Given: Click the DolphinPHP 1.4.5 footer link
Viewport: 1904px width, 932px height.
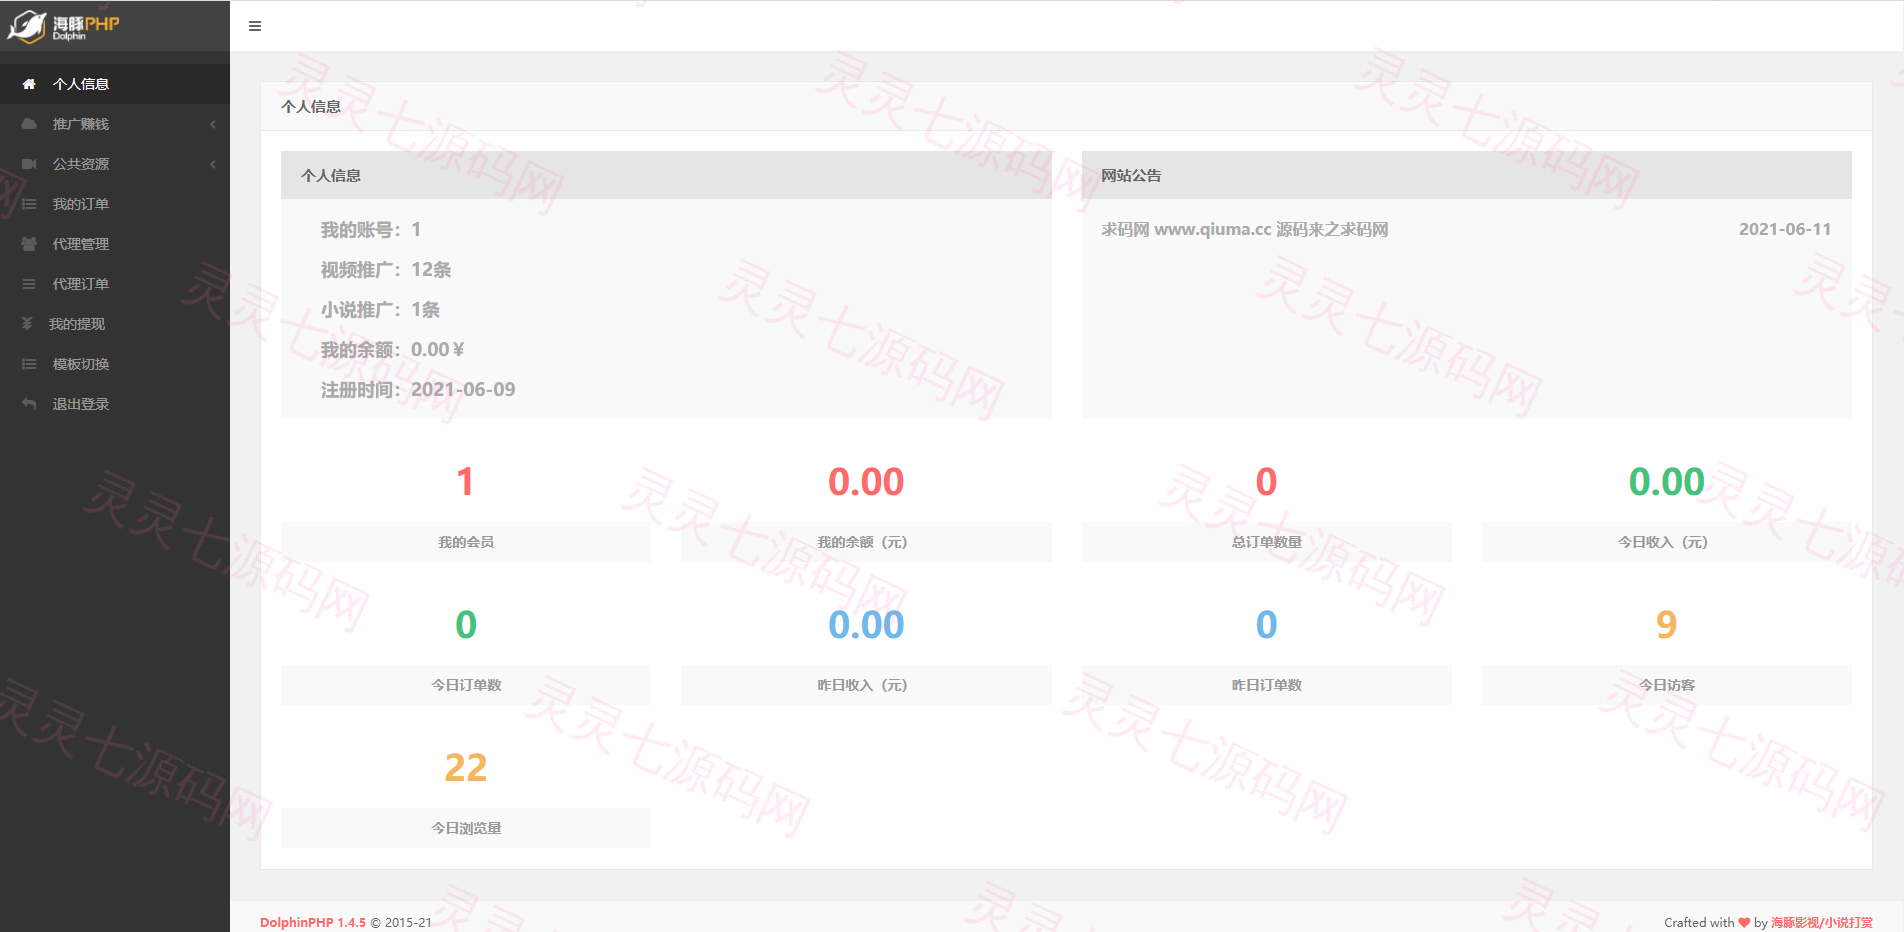Looking at the screenshot, I should [313, 922].
